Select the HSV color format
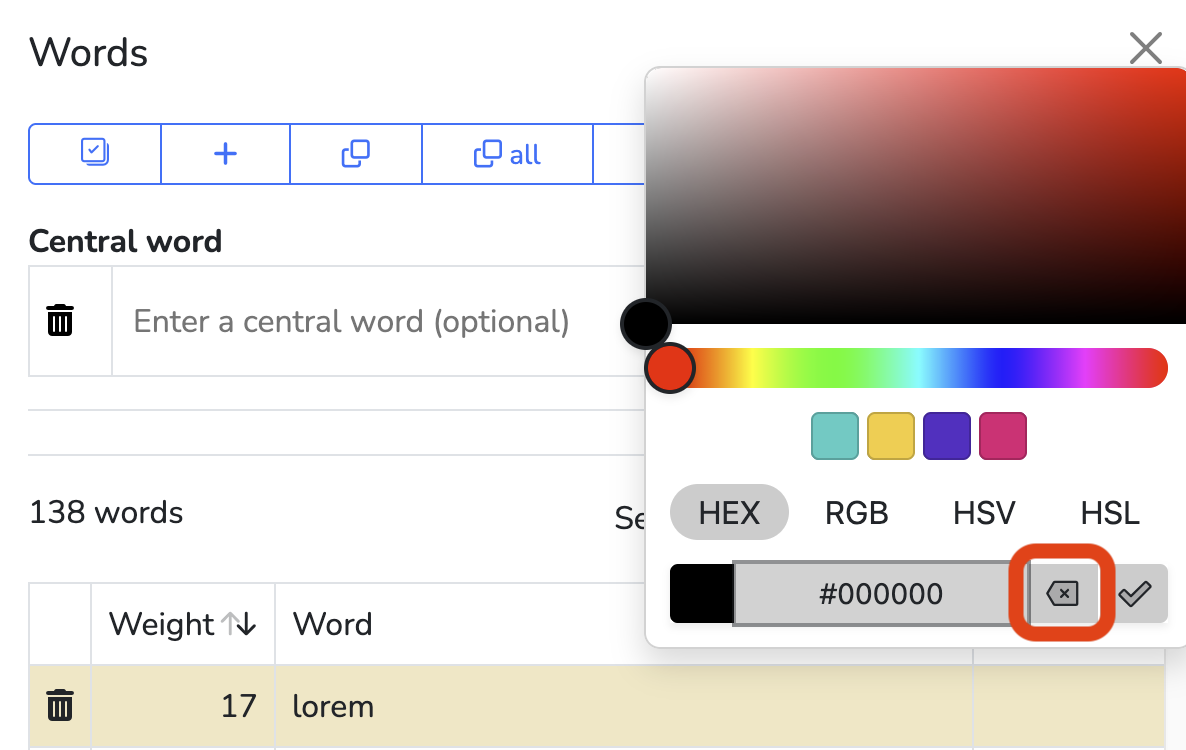The width and height of the screenshot is (1186, 750). coord(984,513)
